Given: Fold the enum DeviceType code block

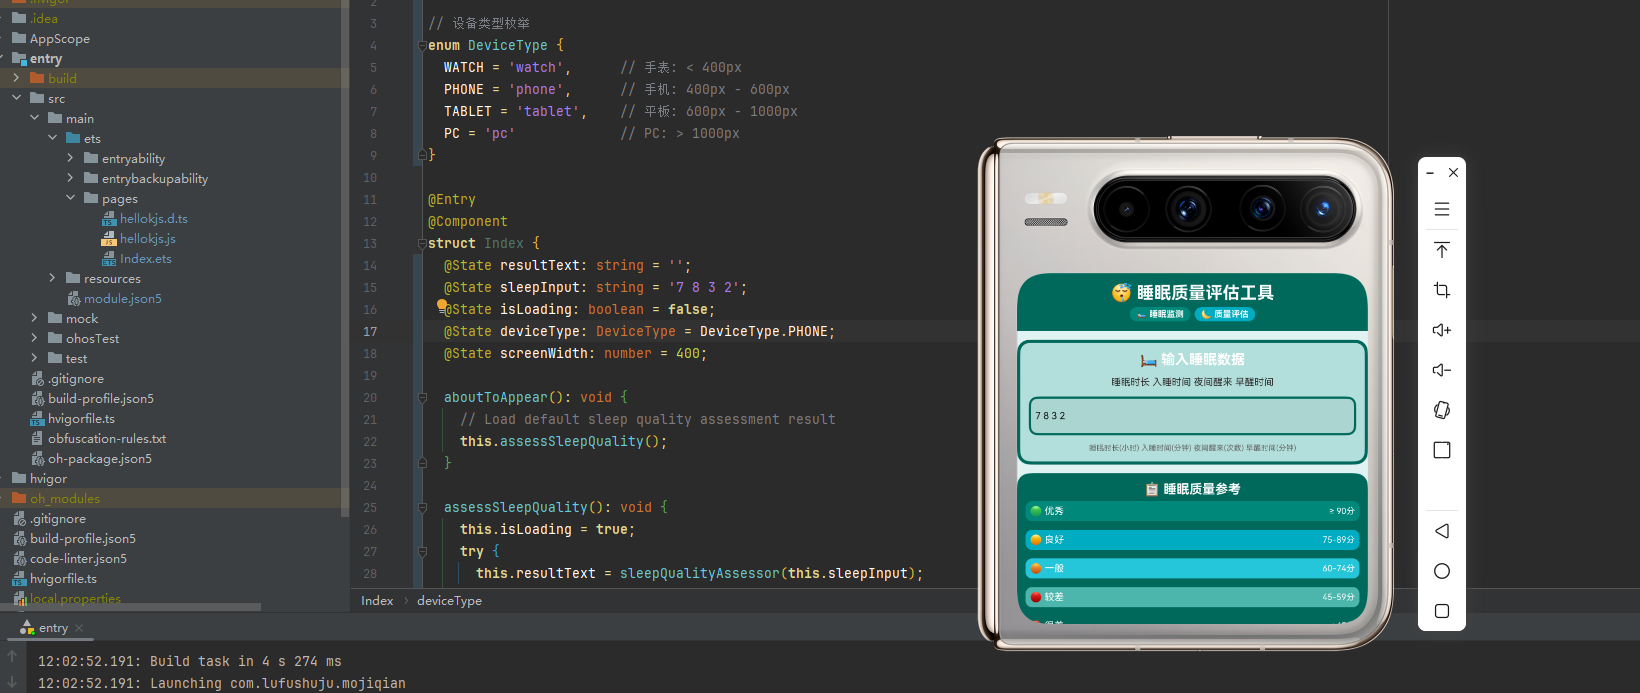Looking at the screenshot, I should pyautogui.click(x=422, y=46).
